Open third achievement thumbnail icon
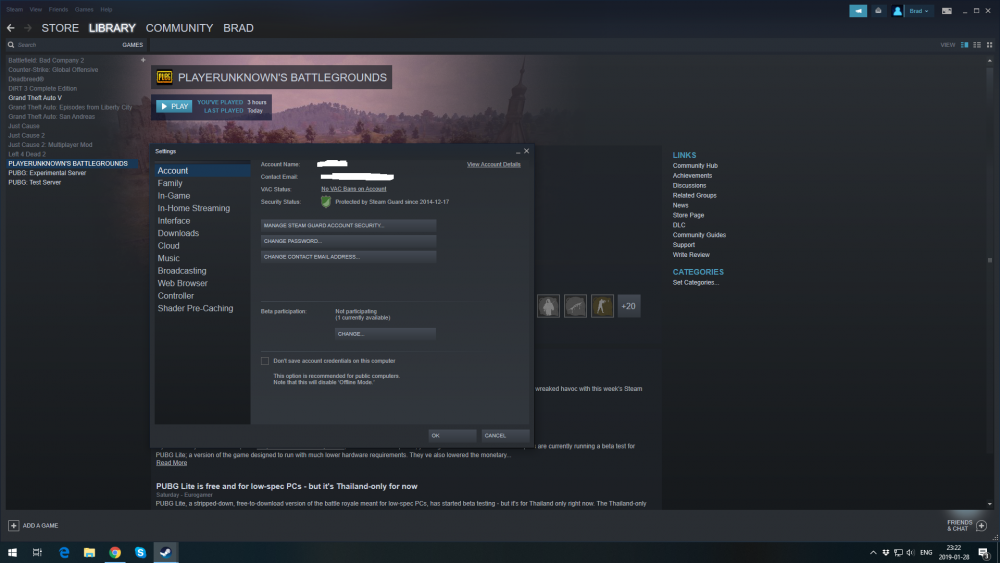 [x=602, y=306]
